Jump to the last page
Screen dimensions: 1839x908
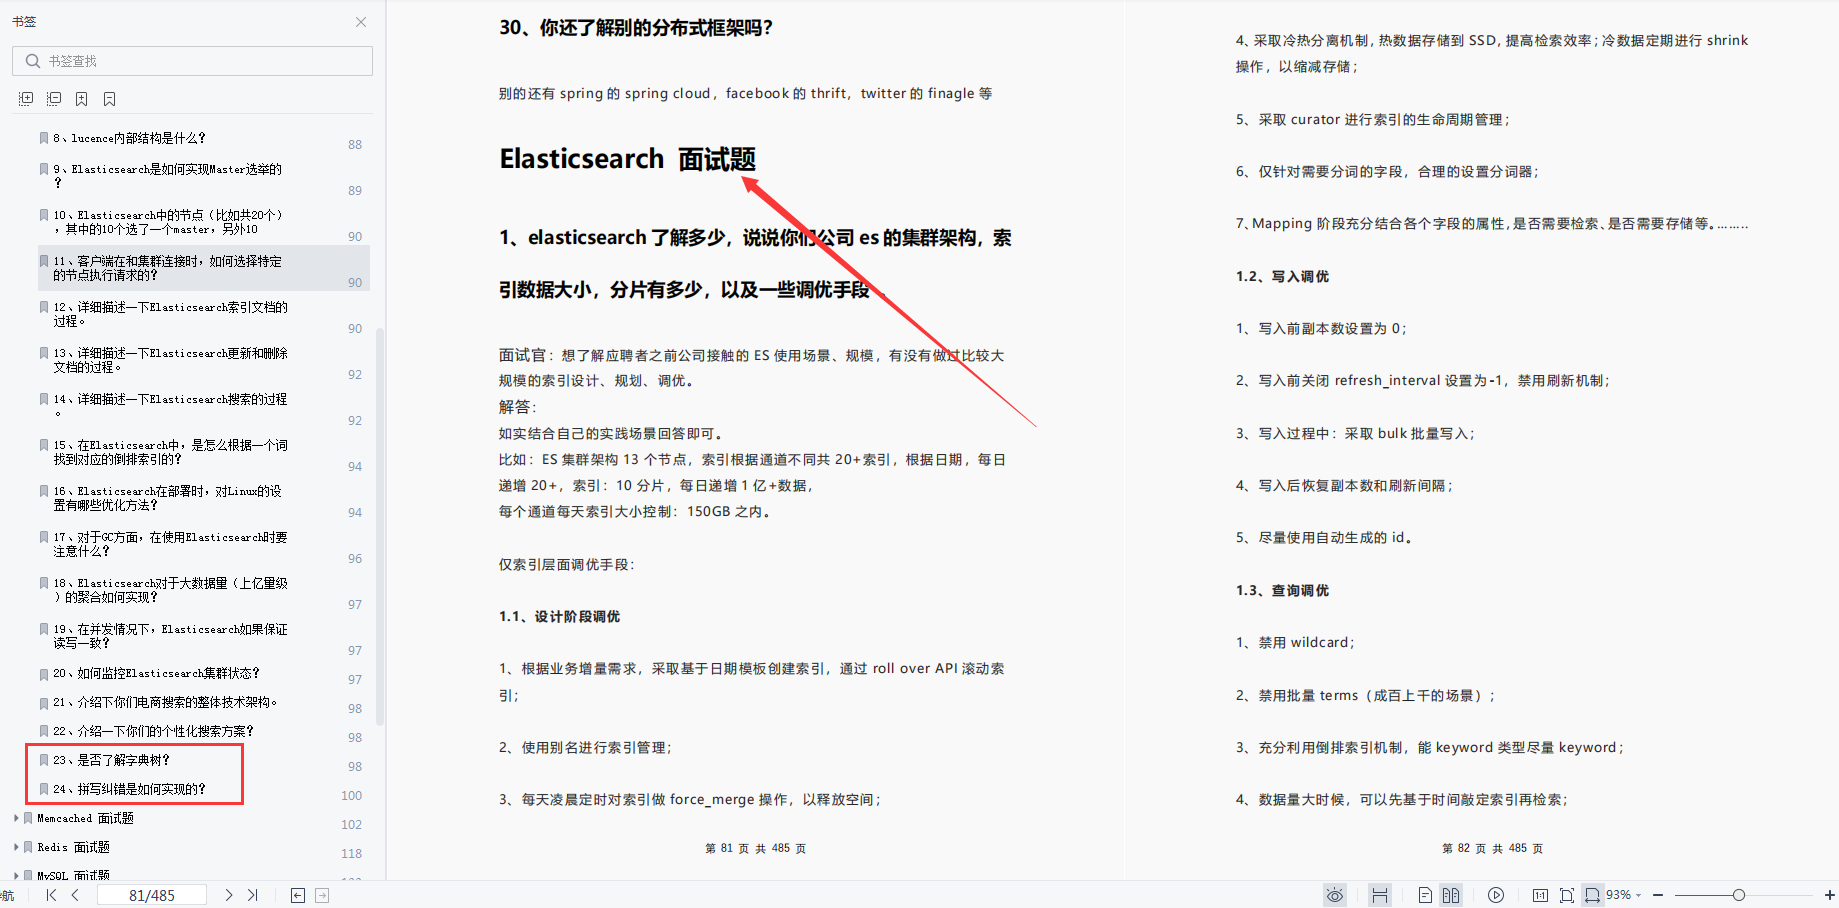[x=252, y=894]
